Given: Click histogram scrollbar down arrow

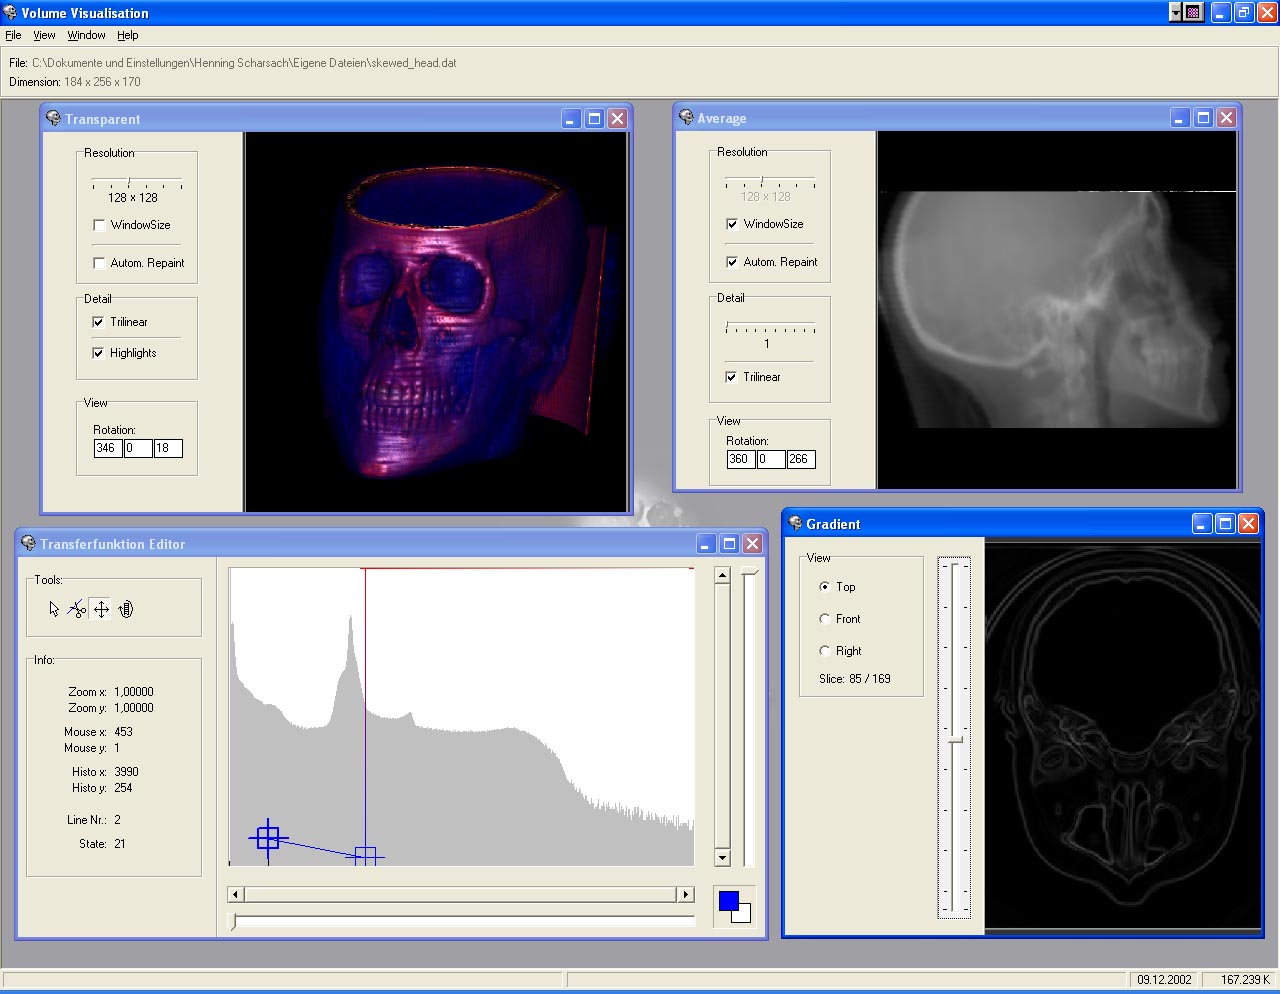Looking at the screenshot, I should pos(722,857).
